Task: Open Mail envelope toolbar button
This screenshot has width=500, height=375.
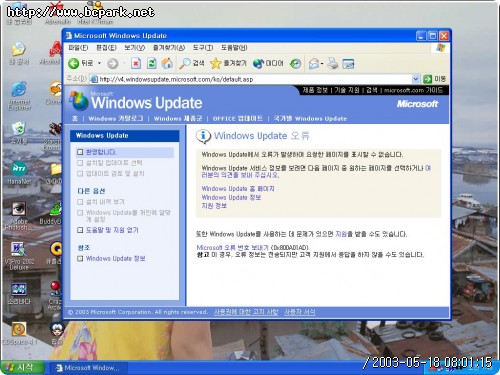Action: coord(315,63)
